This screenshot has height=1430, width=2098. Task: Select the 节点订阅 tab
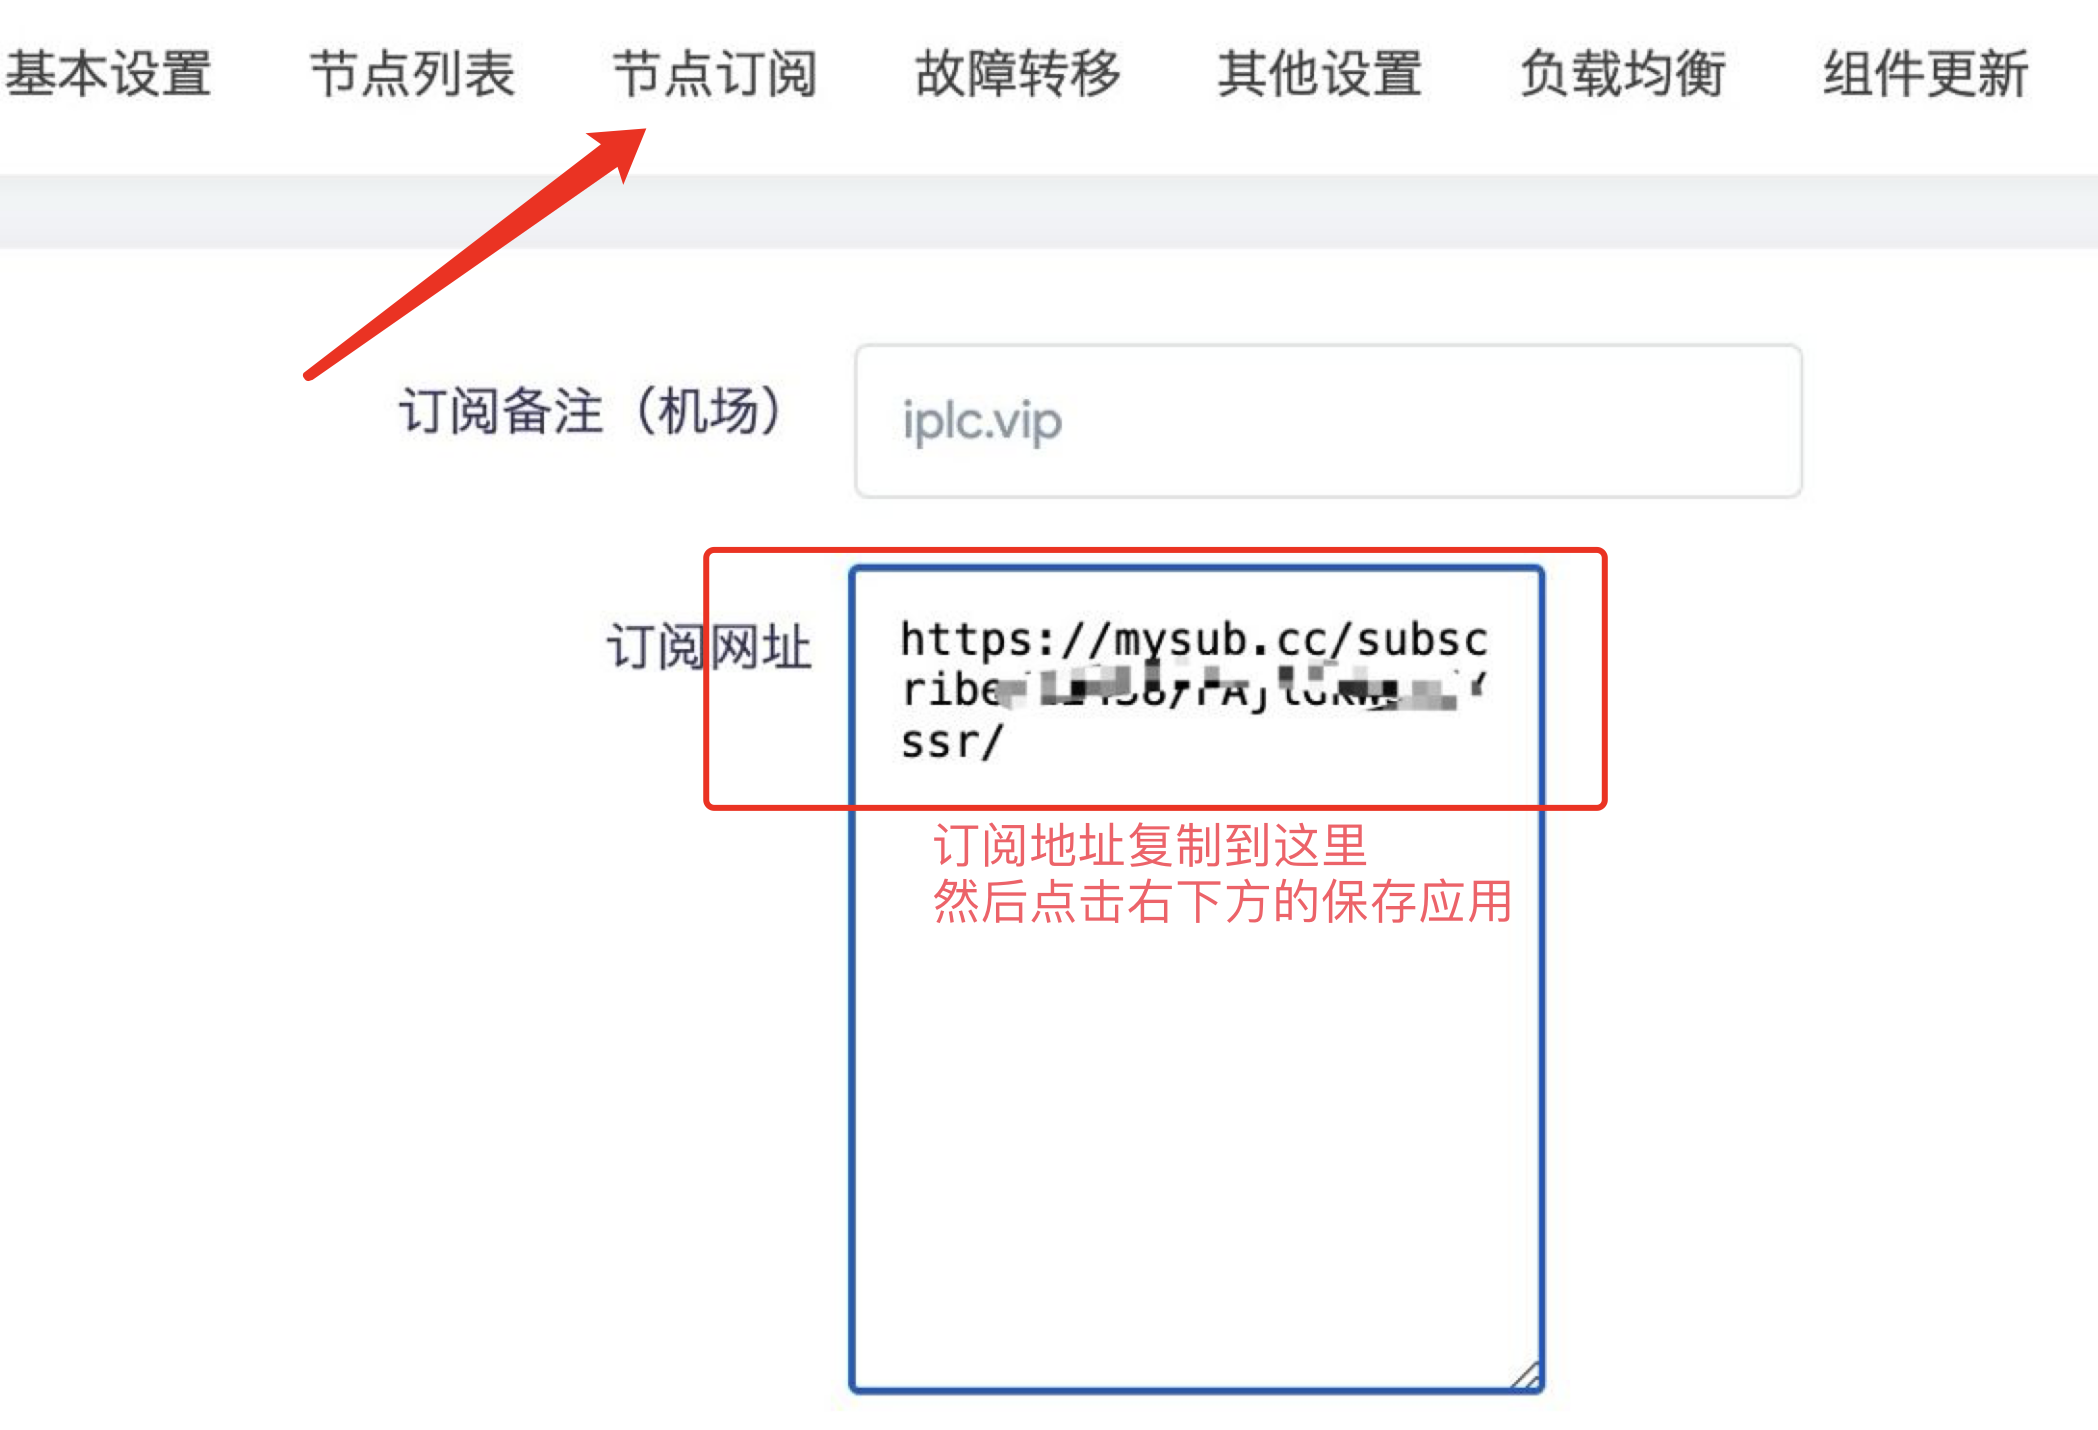[715, 74]
